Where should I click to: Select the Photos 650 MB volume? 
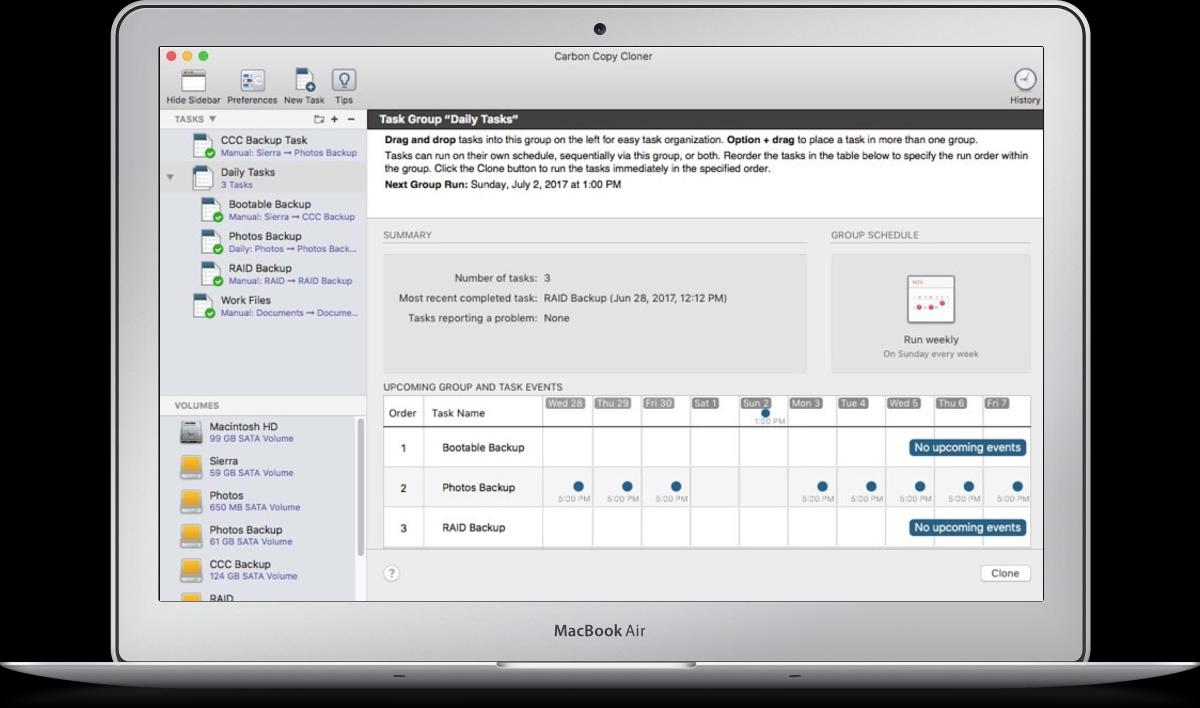click(x=258, y=501)
